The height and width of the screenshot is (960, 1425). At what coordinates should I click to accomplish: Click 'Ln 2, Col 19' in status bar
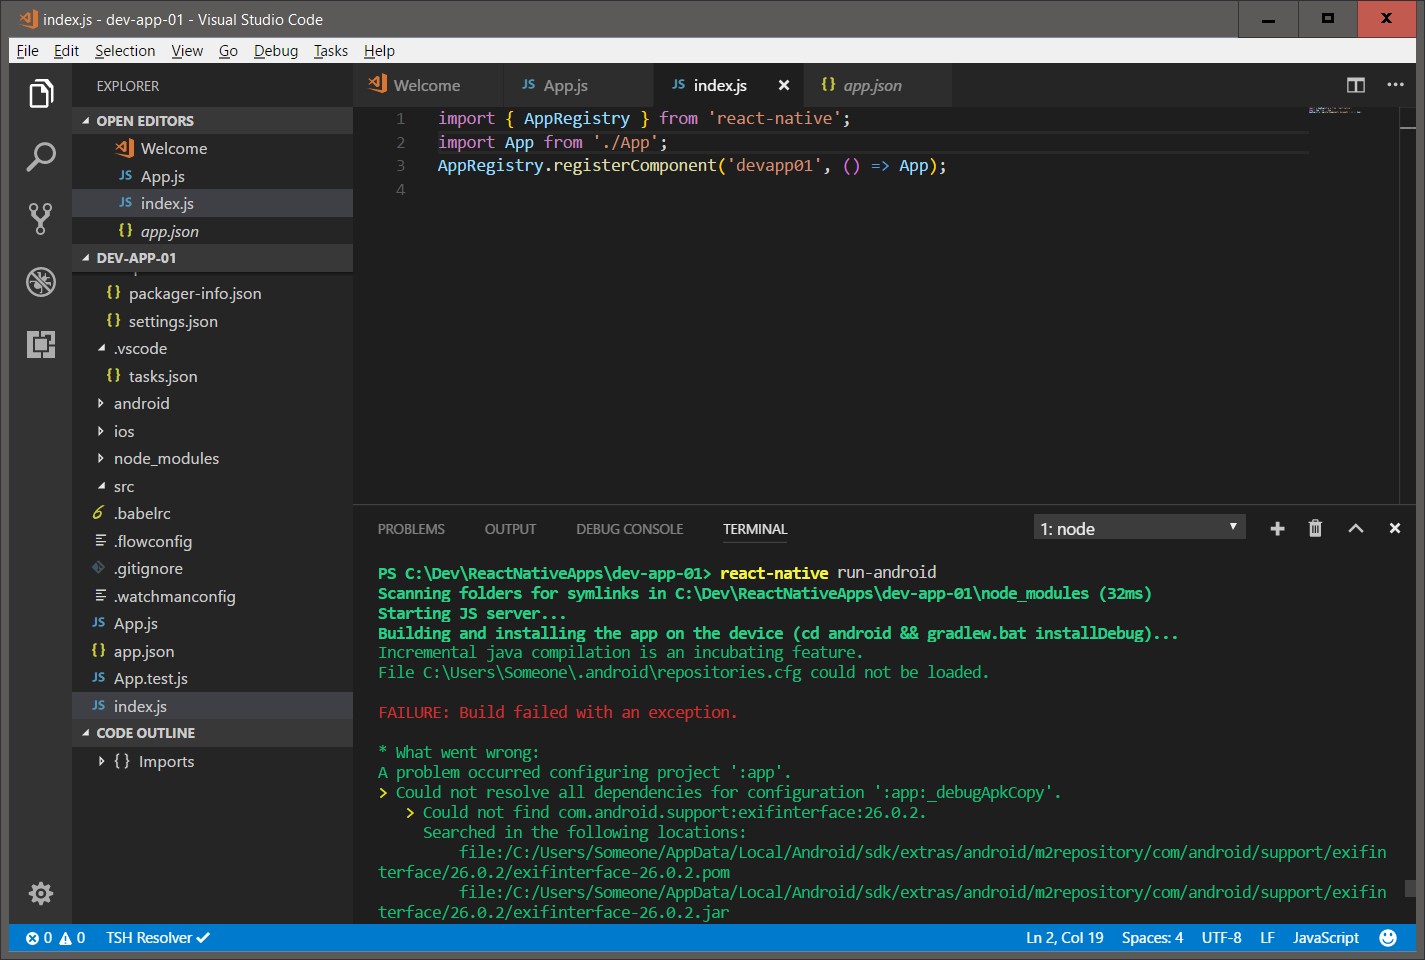pos(1064,938)
